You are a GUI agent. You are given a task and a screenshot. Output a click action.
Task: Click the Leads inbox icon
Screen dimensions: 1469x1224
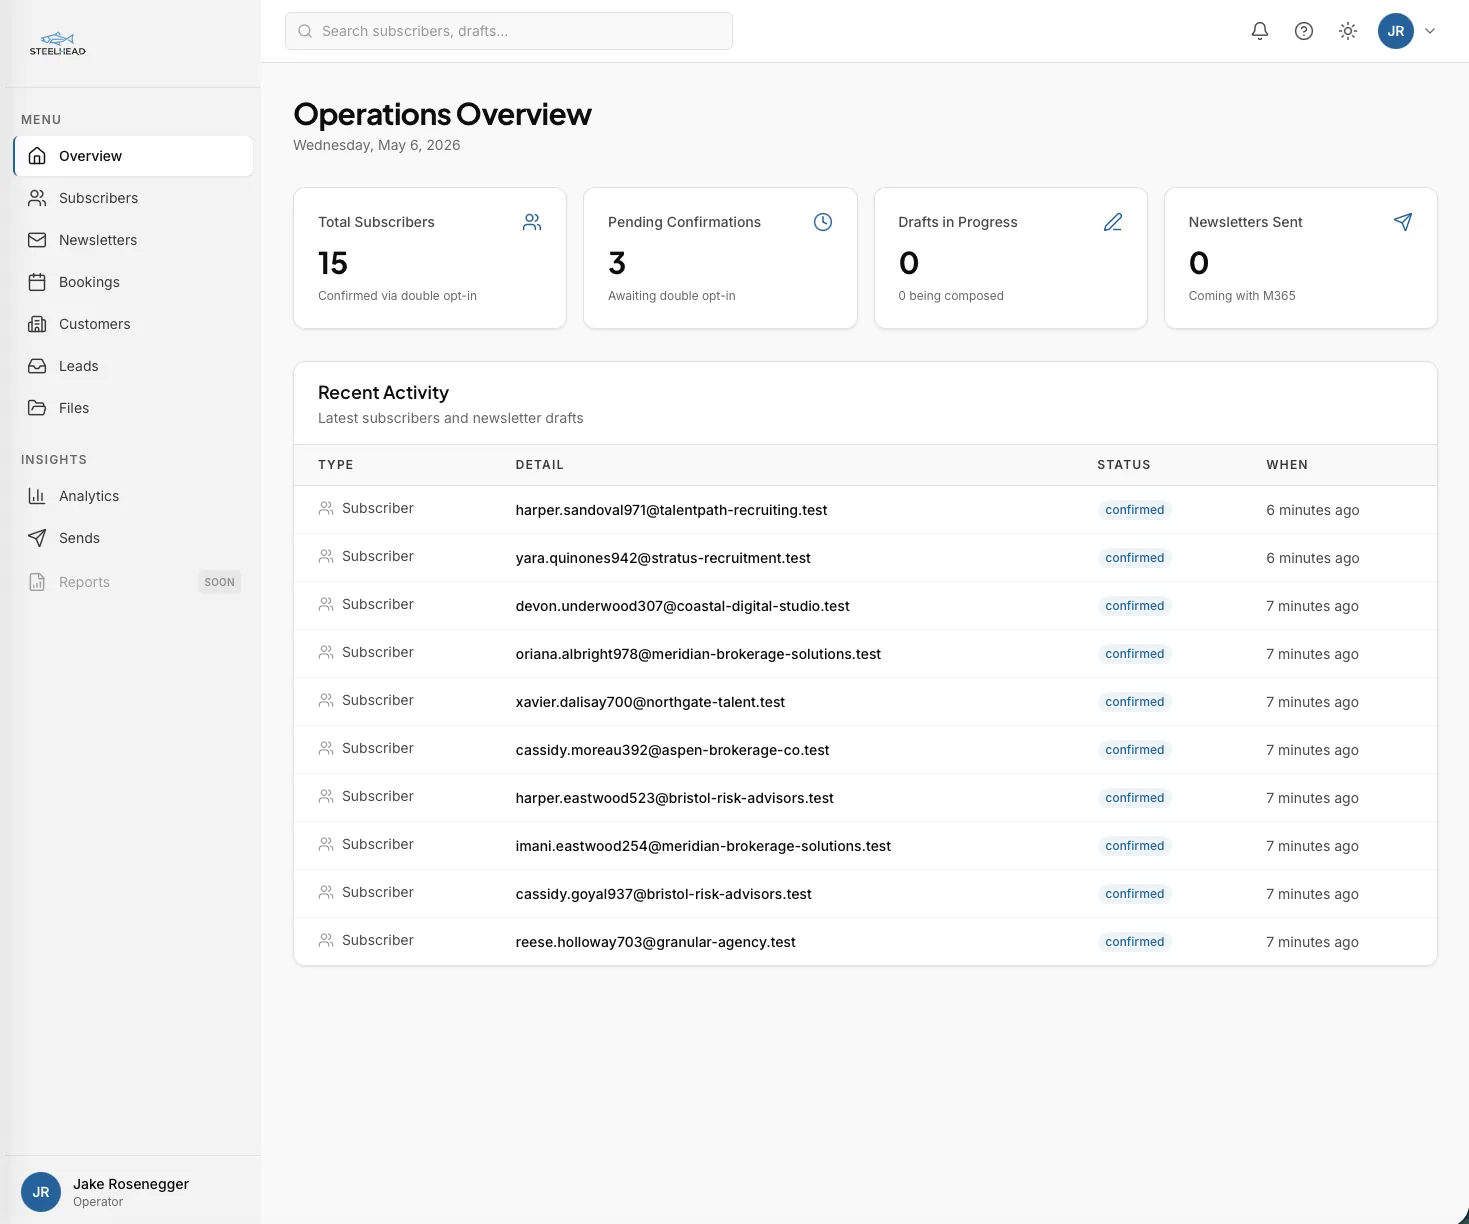[x=37, y=366]
